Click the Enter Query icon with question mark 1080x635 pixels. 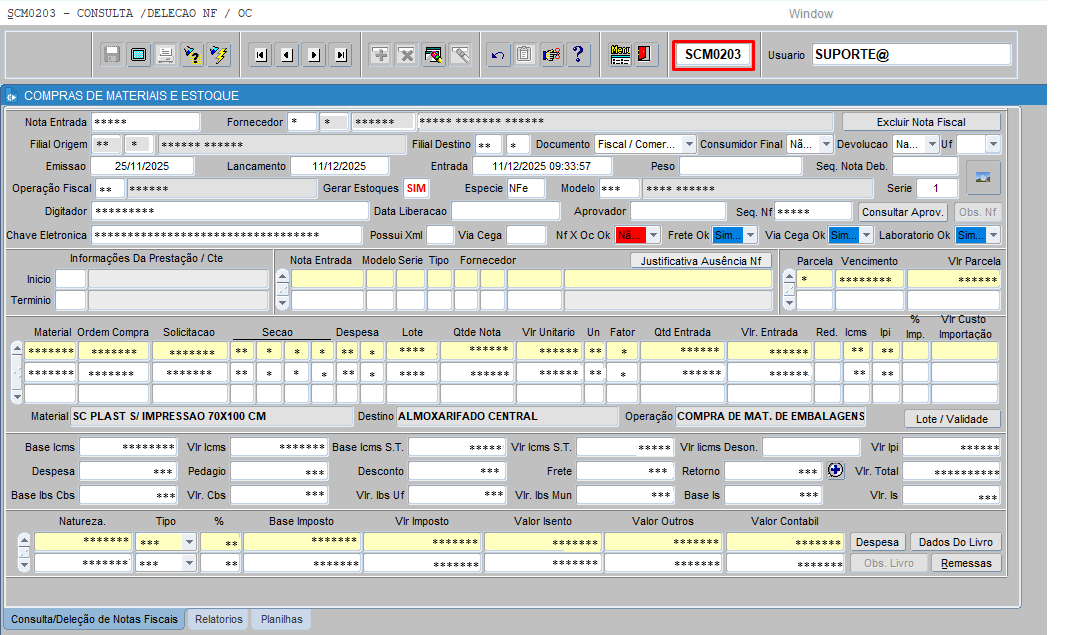coord(192,54)
